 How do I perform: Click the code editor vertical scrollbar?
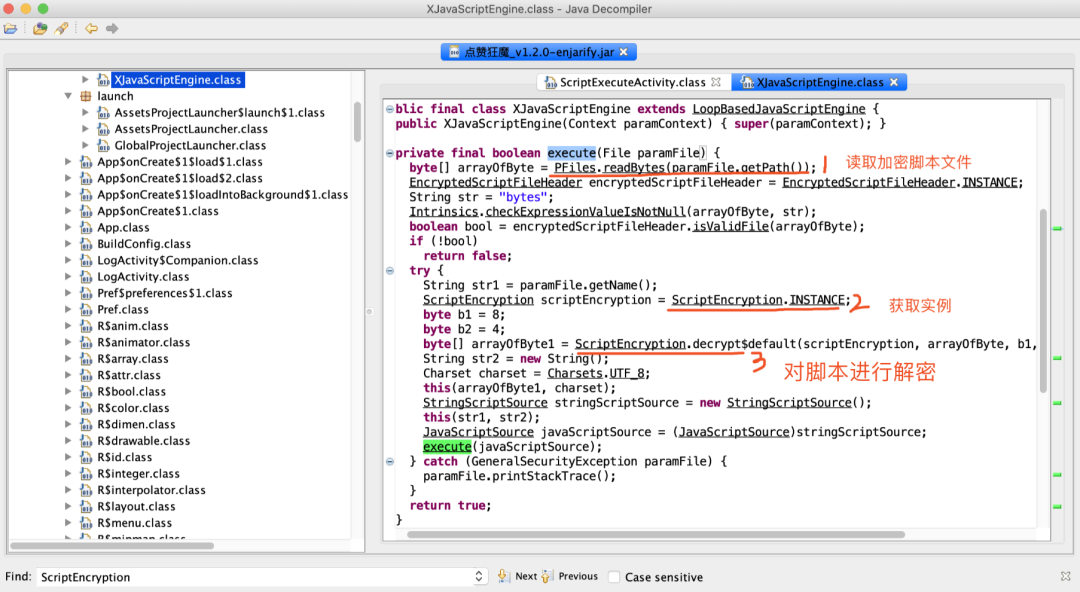[1043, 300]
